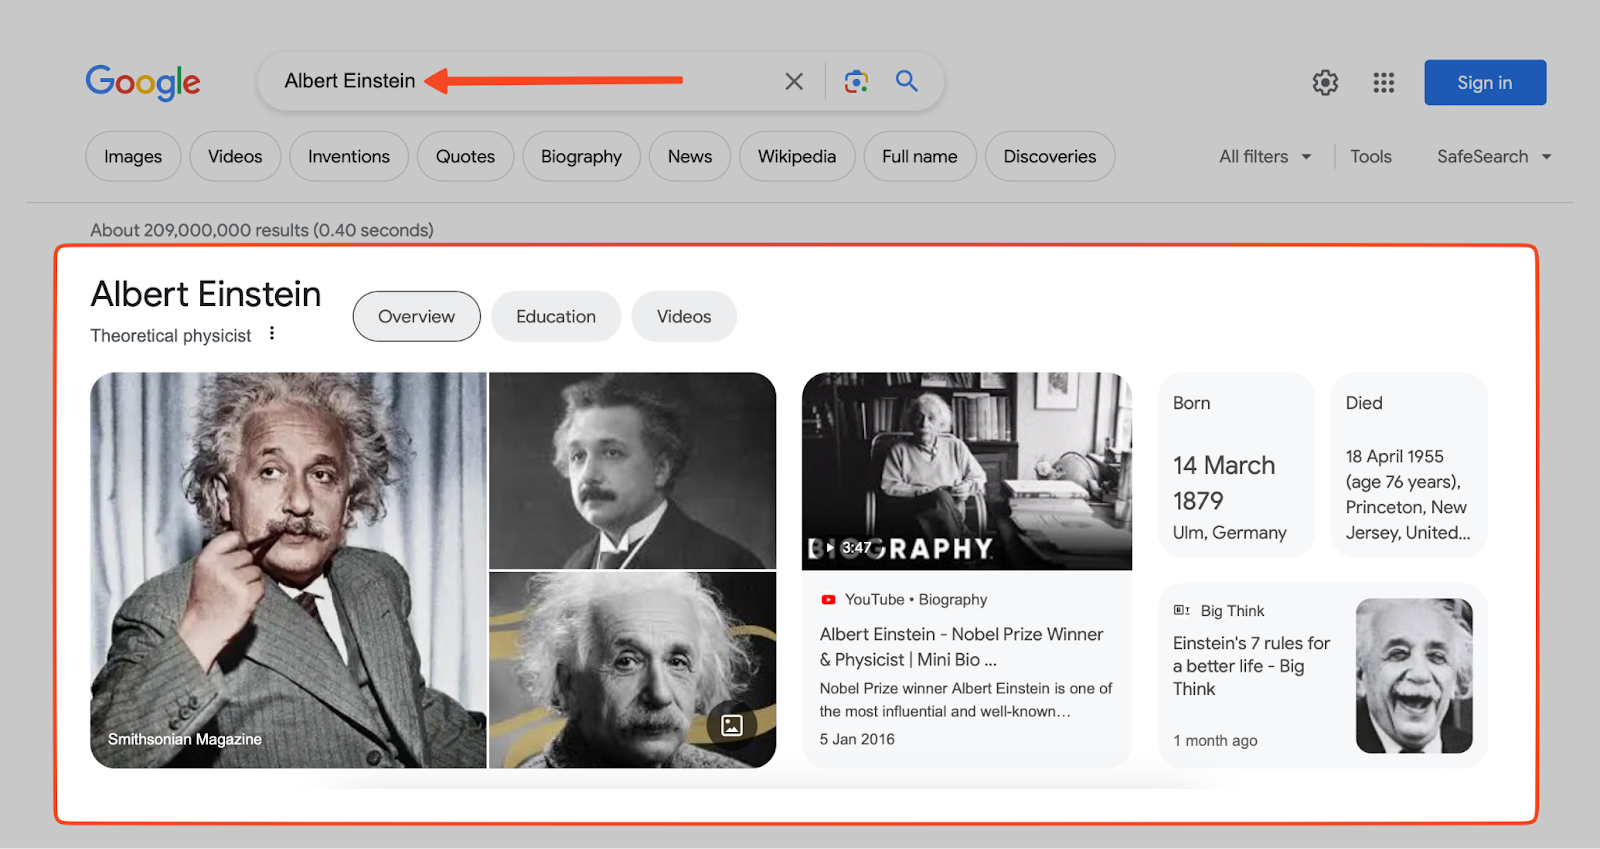This screenshot has width=1600, height=849.
Task: Open the Tools option
Action: coord(1371,157)
